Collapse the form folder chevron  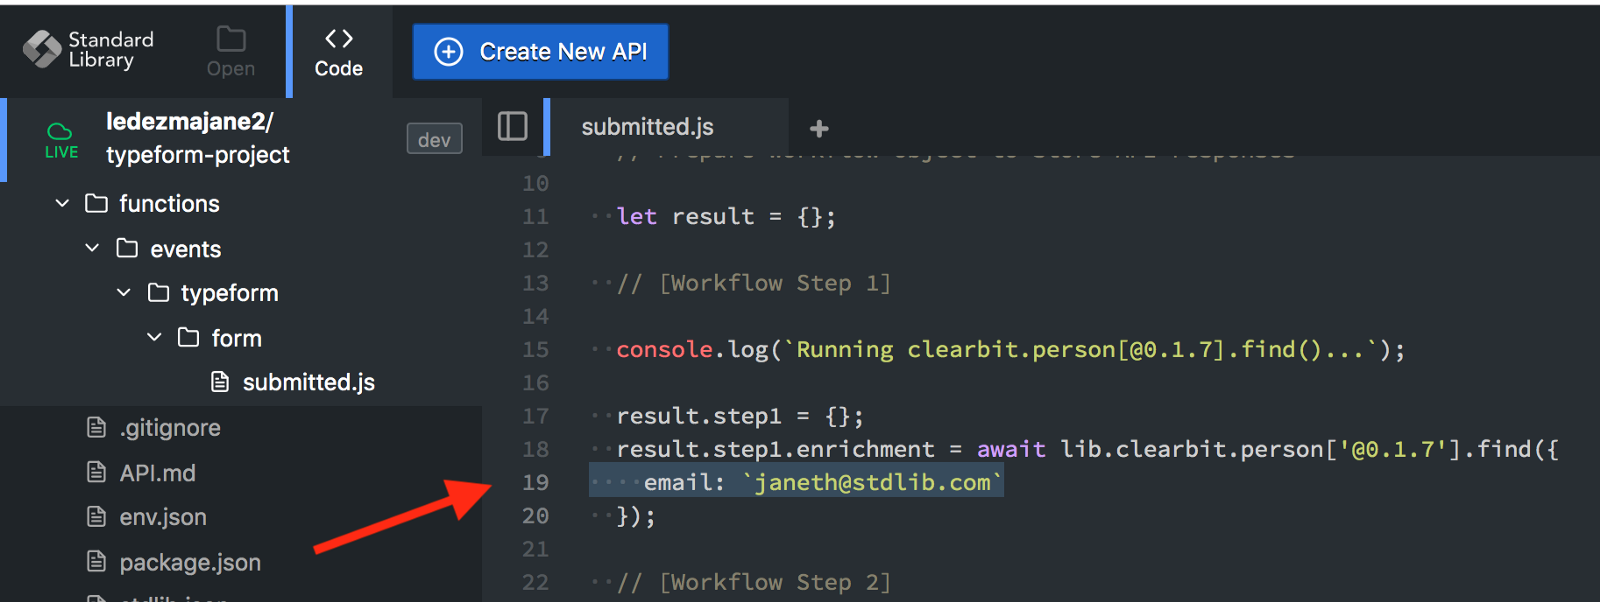tap(155, 337)
